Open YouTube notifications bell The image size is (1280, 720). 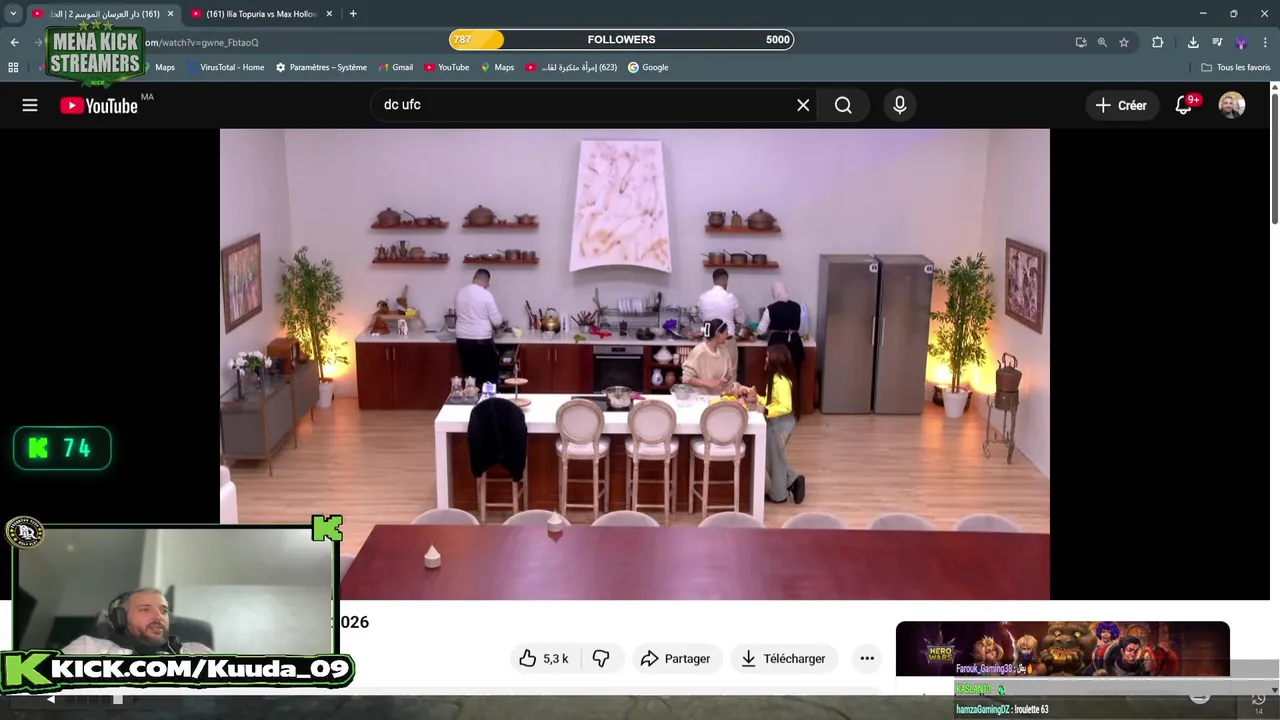pyautogui.click(x=1184, y=105)
